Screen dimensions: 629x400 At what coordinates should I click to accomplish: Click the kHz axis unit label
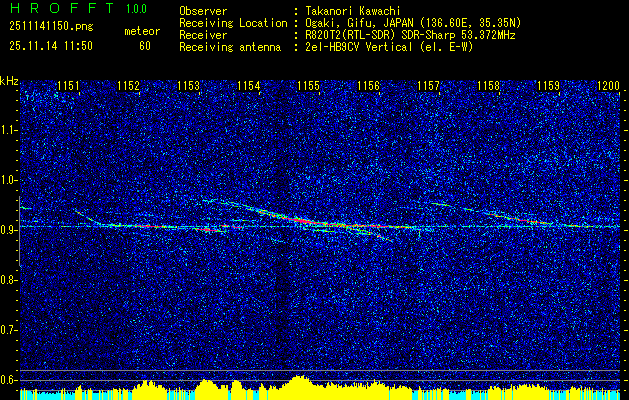tap(9, 80)
